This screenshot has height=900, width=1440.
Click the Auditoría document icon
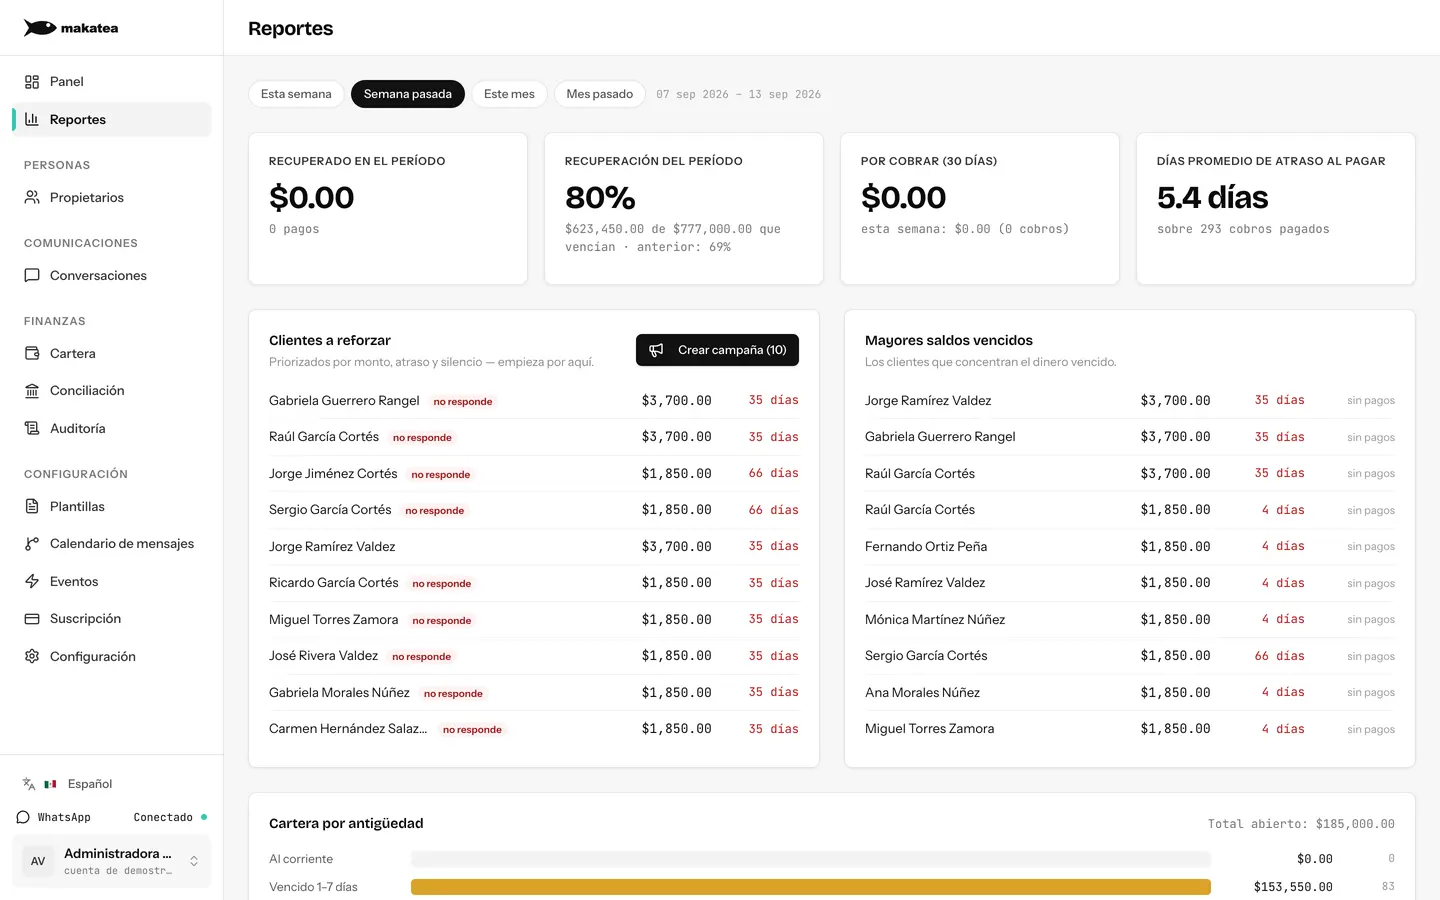pos(32,428)
